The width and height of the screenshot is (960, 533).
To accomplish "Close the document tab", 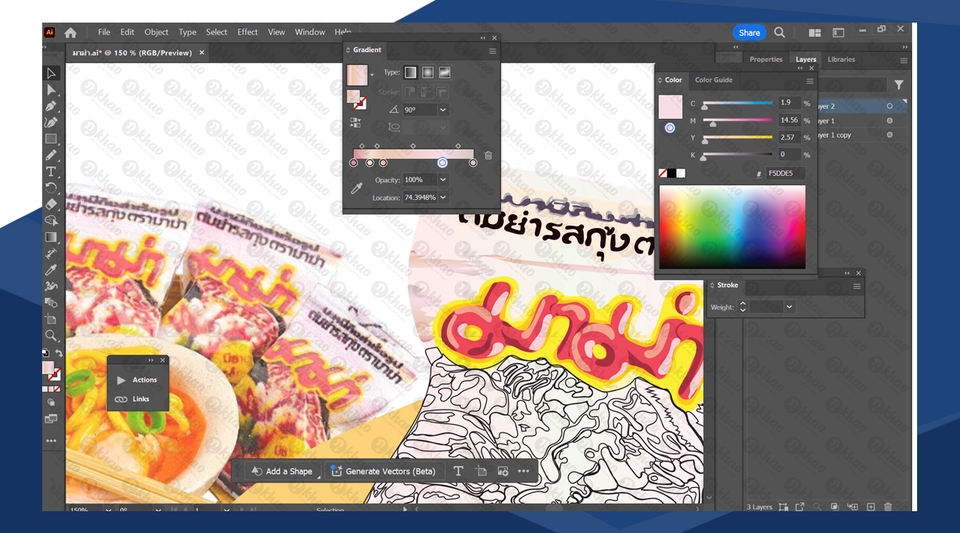I will point(201,53).
